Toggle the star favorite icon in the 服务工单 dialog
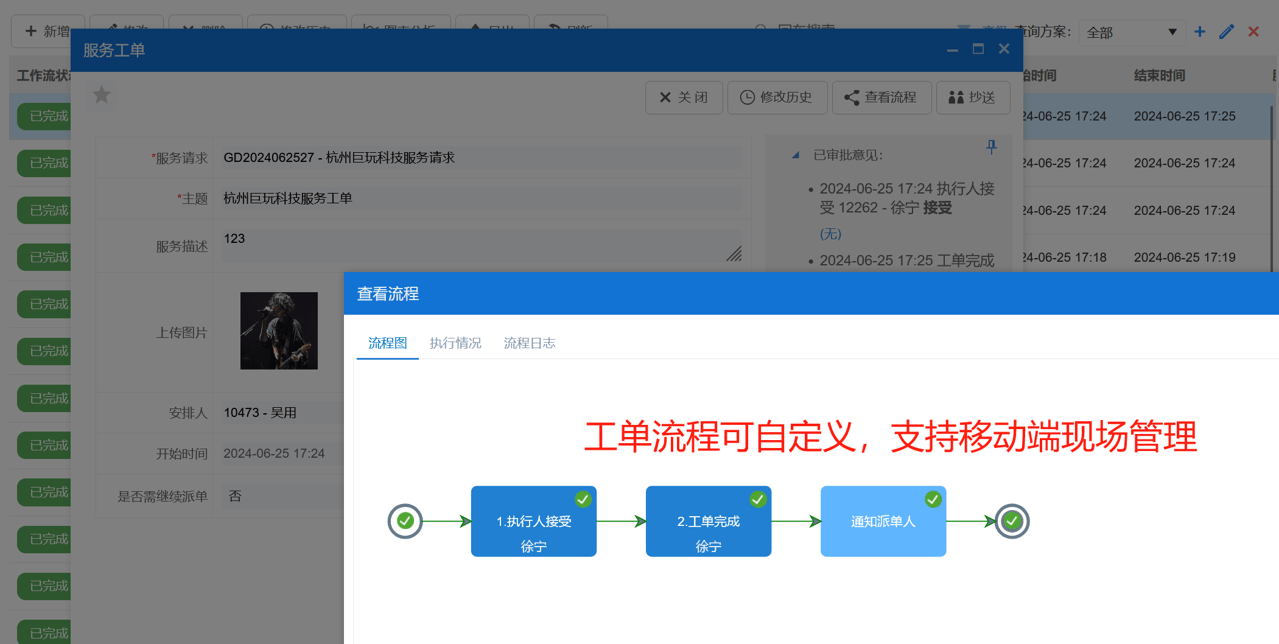Viewport: 1279px width, 644px height. (101, 97)
